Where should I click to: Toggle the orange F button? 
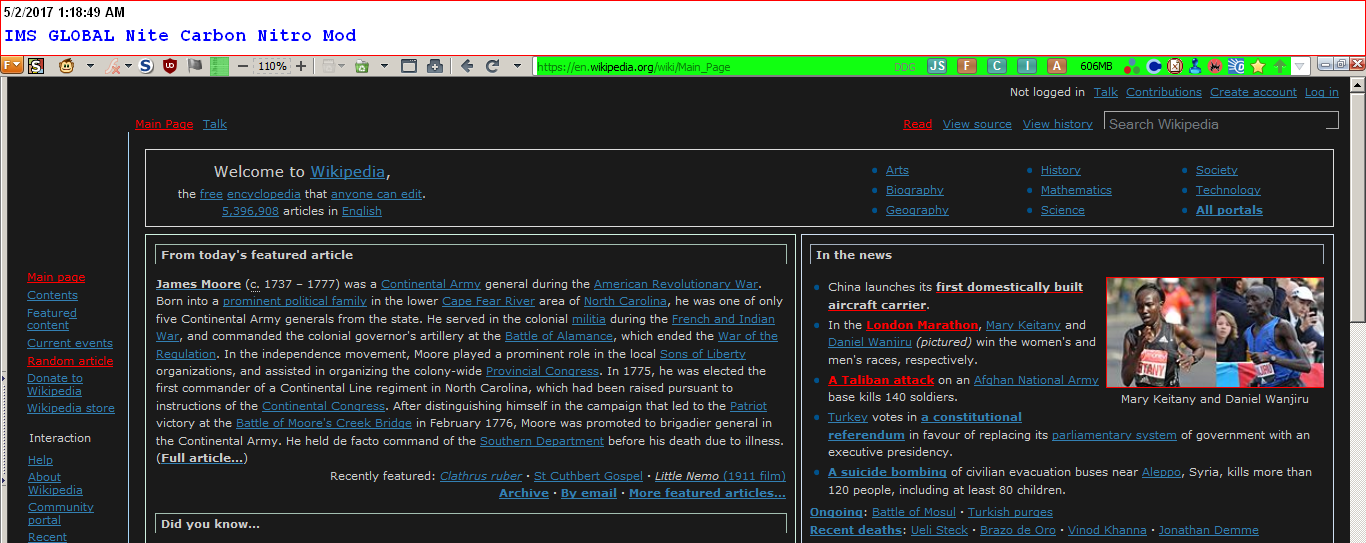pos(967,66)
